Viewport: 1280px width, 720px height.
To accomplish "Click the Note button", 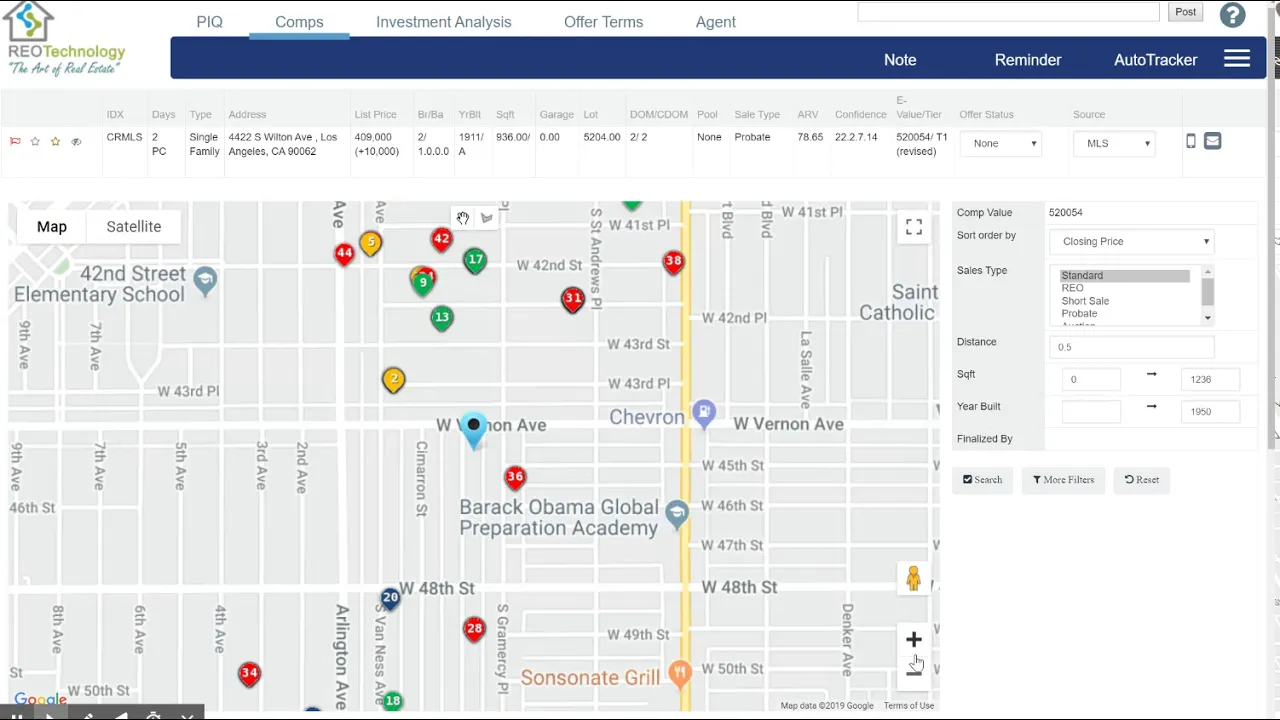I will coord(900,60).
